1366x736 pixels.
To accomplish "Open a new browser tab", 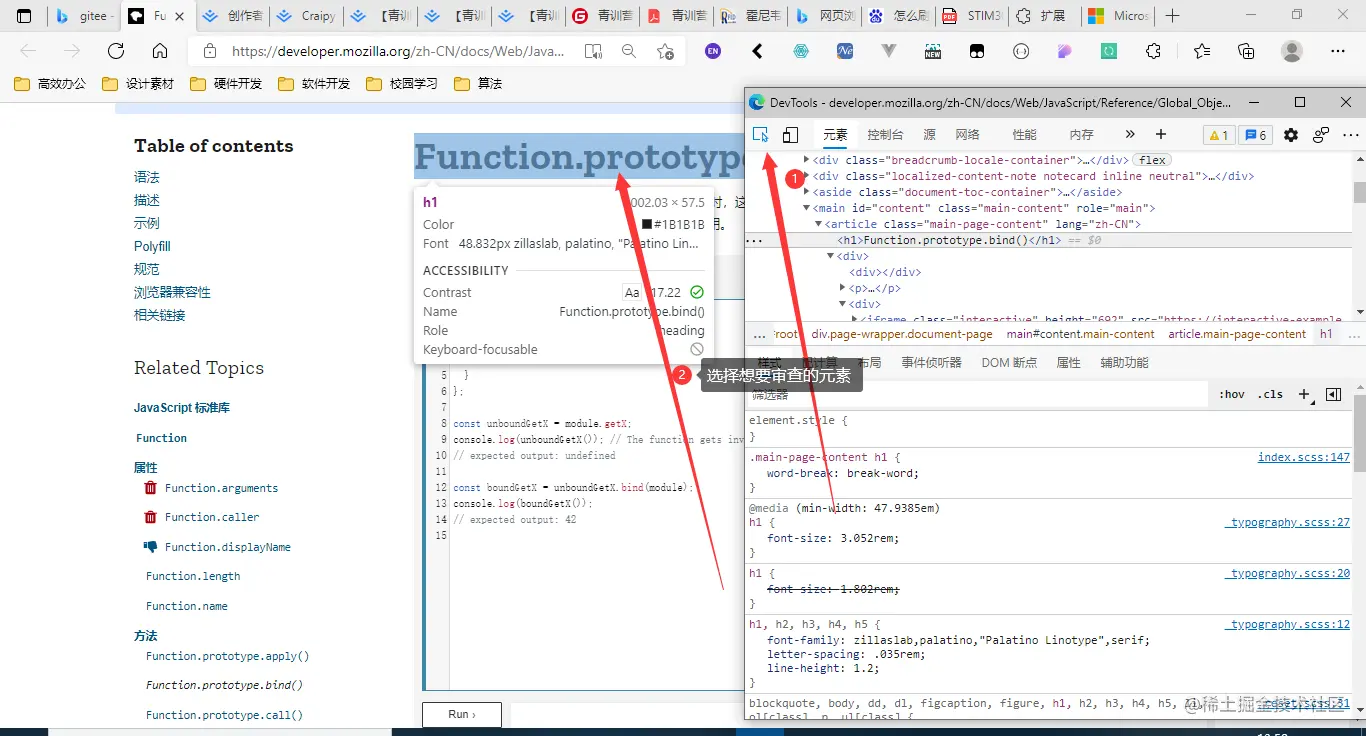I will pyautogui.click(x=1173, y=16).
